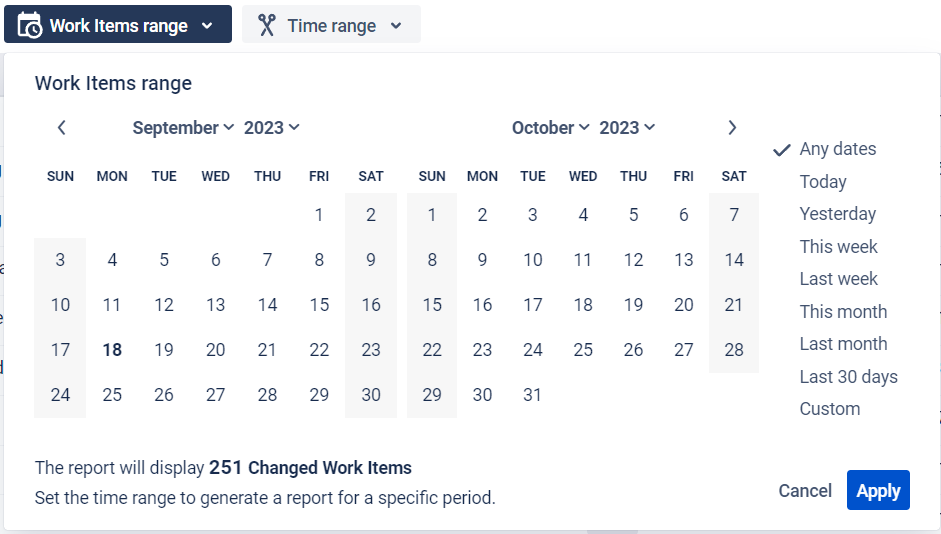Viewport: 941px width, 534px height.
Task: Open the September month dropdown
Action: (x=183, y=128)
